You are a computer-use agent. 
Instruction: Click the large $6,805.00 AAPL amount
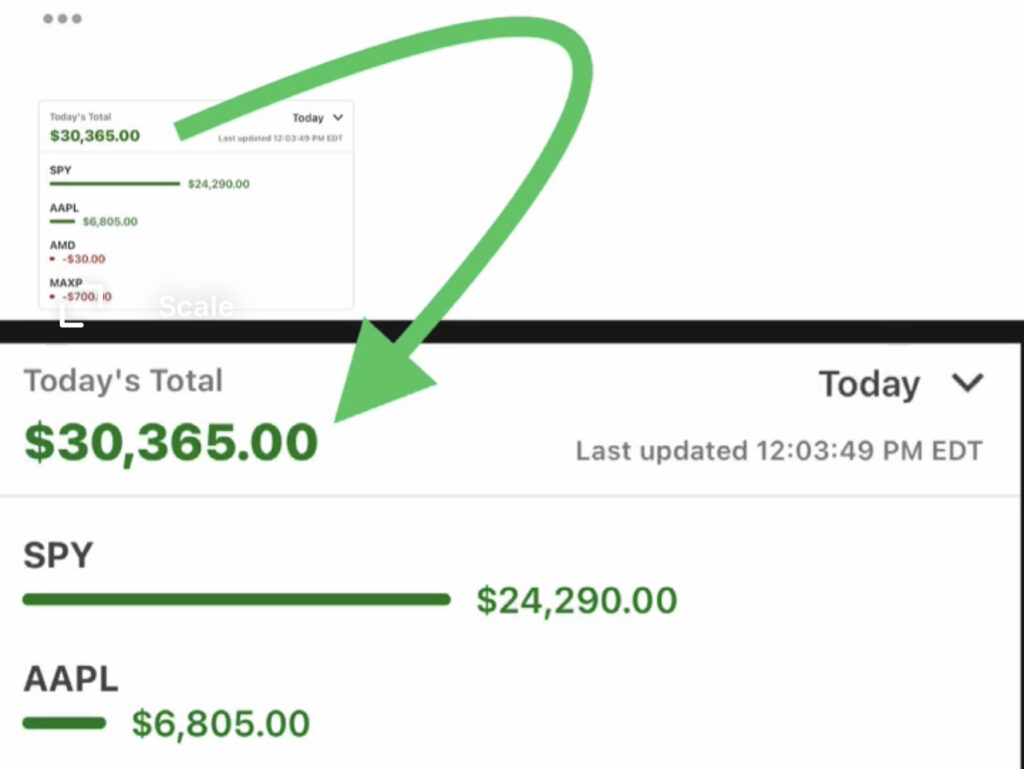click(221, 723)
